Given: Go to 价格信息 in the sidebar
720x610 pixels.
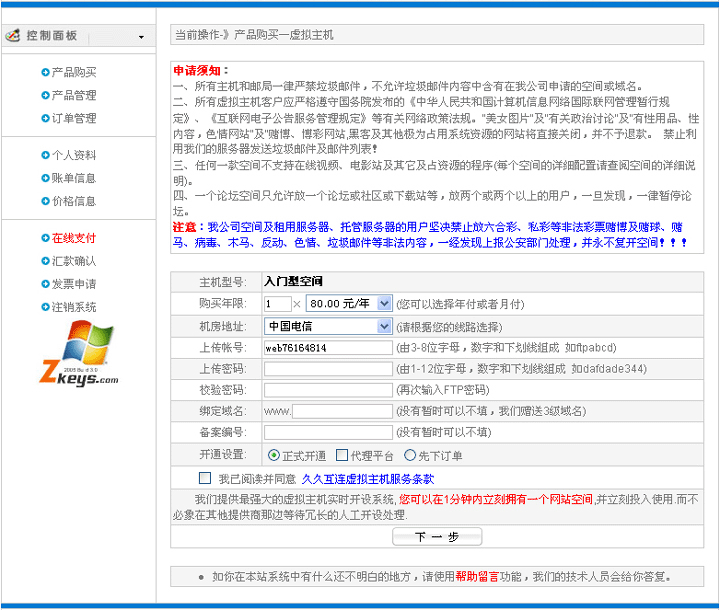Looking at the screenshot, I should coord(74,201).
